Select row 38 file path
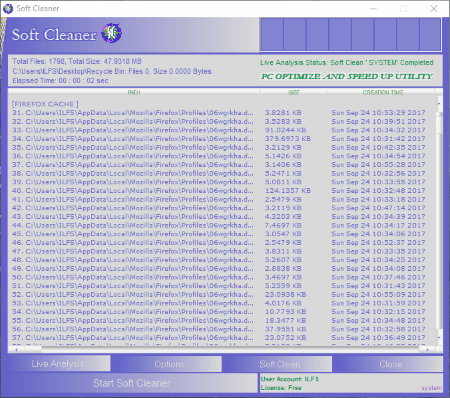This screenshot has width=450, height=398. click(133, 173)
